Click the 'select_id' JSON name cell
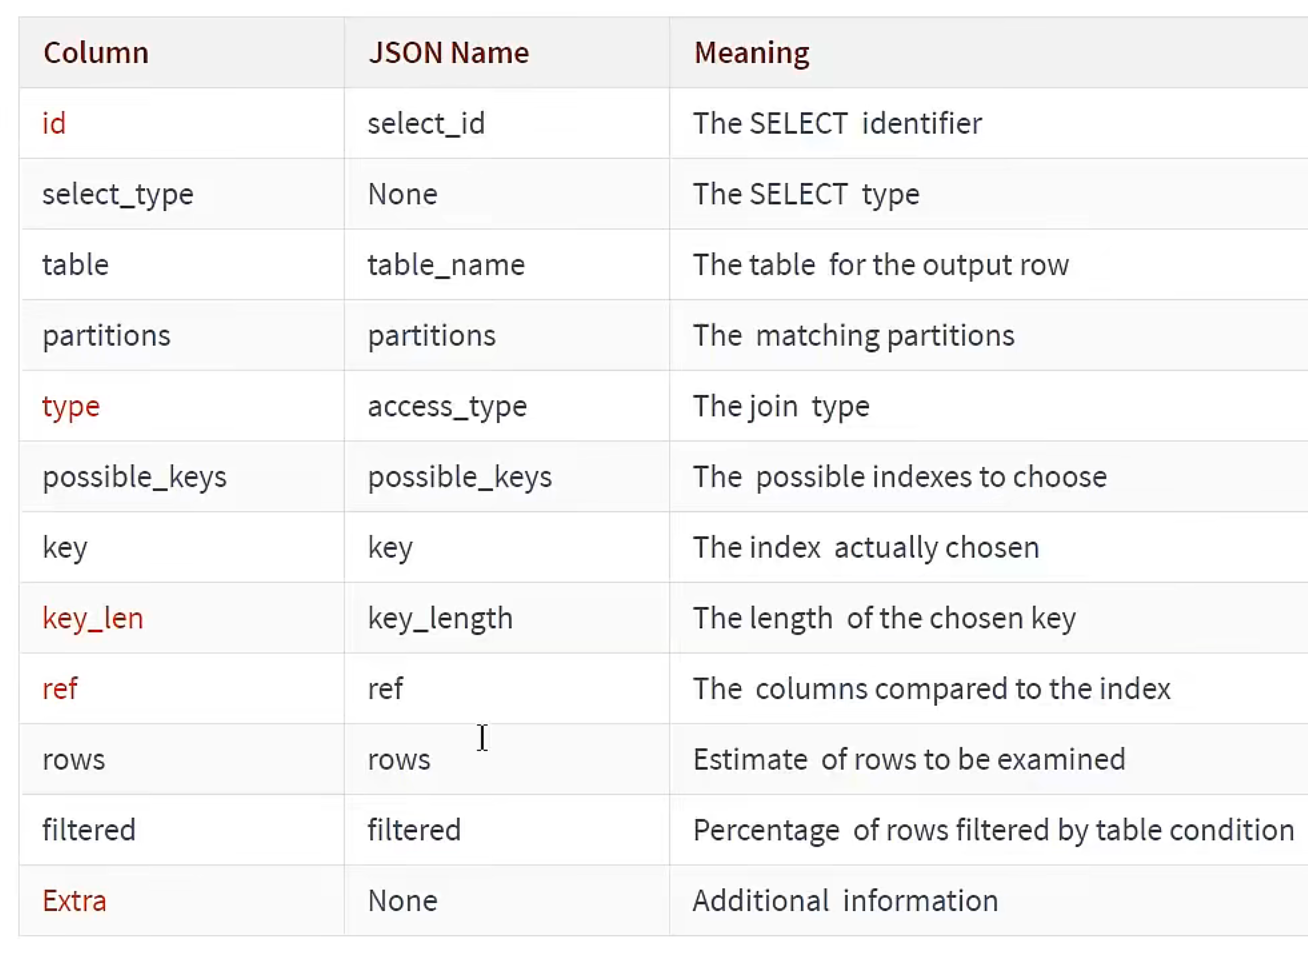Viewport: 1308px width, 970px height. [x=426, y=123]
